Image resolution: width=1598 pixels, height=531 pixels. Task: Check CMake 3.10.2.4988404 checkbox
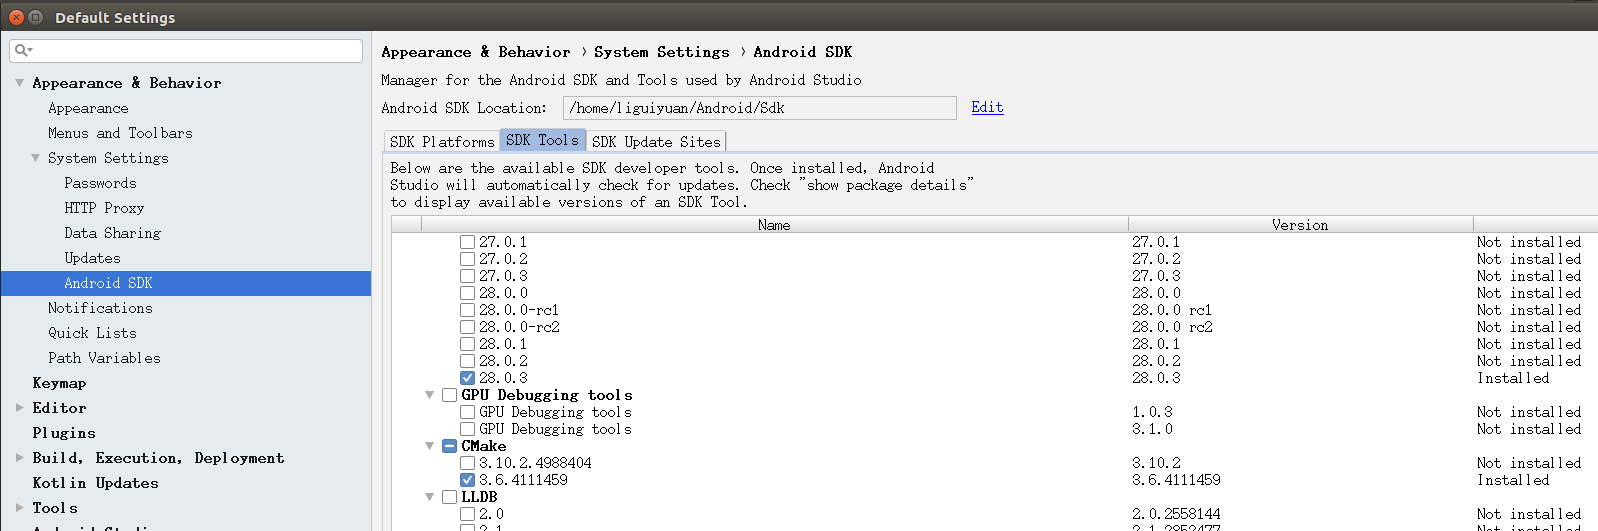coord(467,463)
